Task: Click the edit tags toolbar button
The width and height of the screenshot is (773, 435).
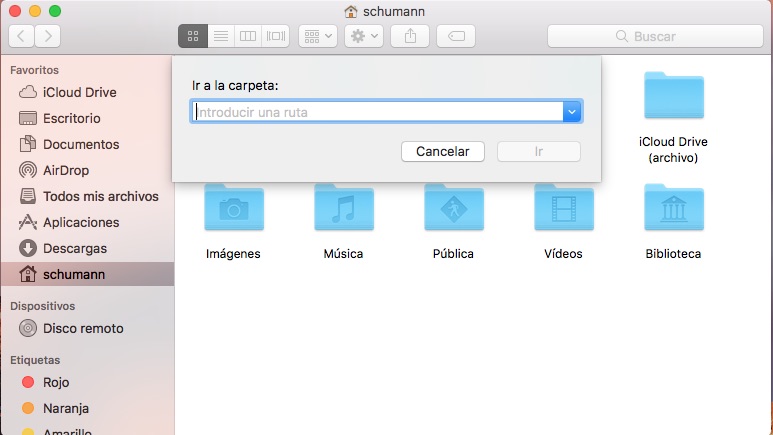Action: point(456,36)
